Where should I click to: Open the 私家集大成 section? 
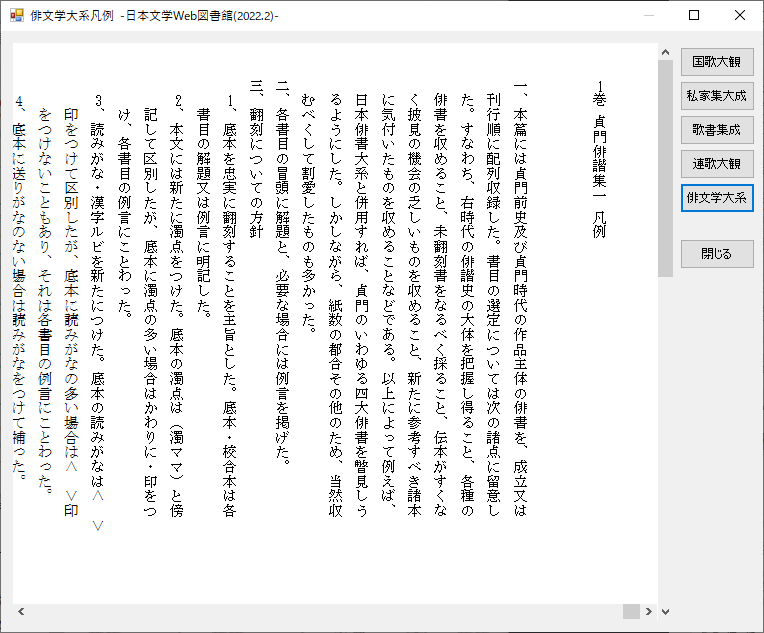click(x=717, y=96)
